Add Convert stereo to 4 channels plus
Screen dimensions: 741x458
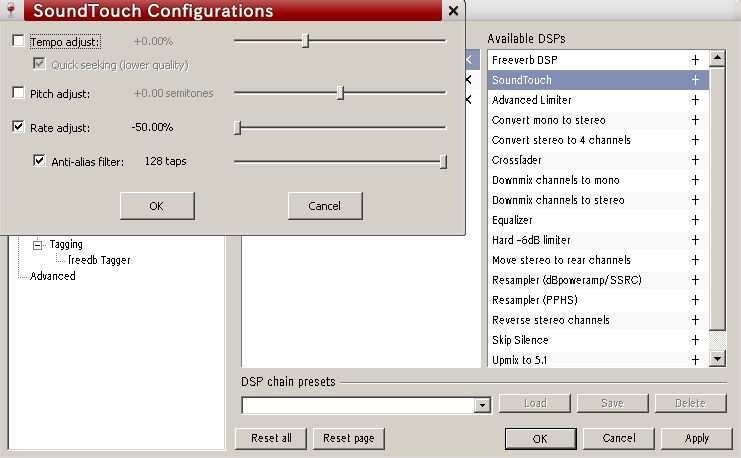(x=695, y=140)
